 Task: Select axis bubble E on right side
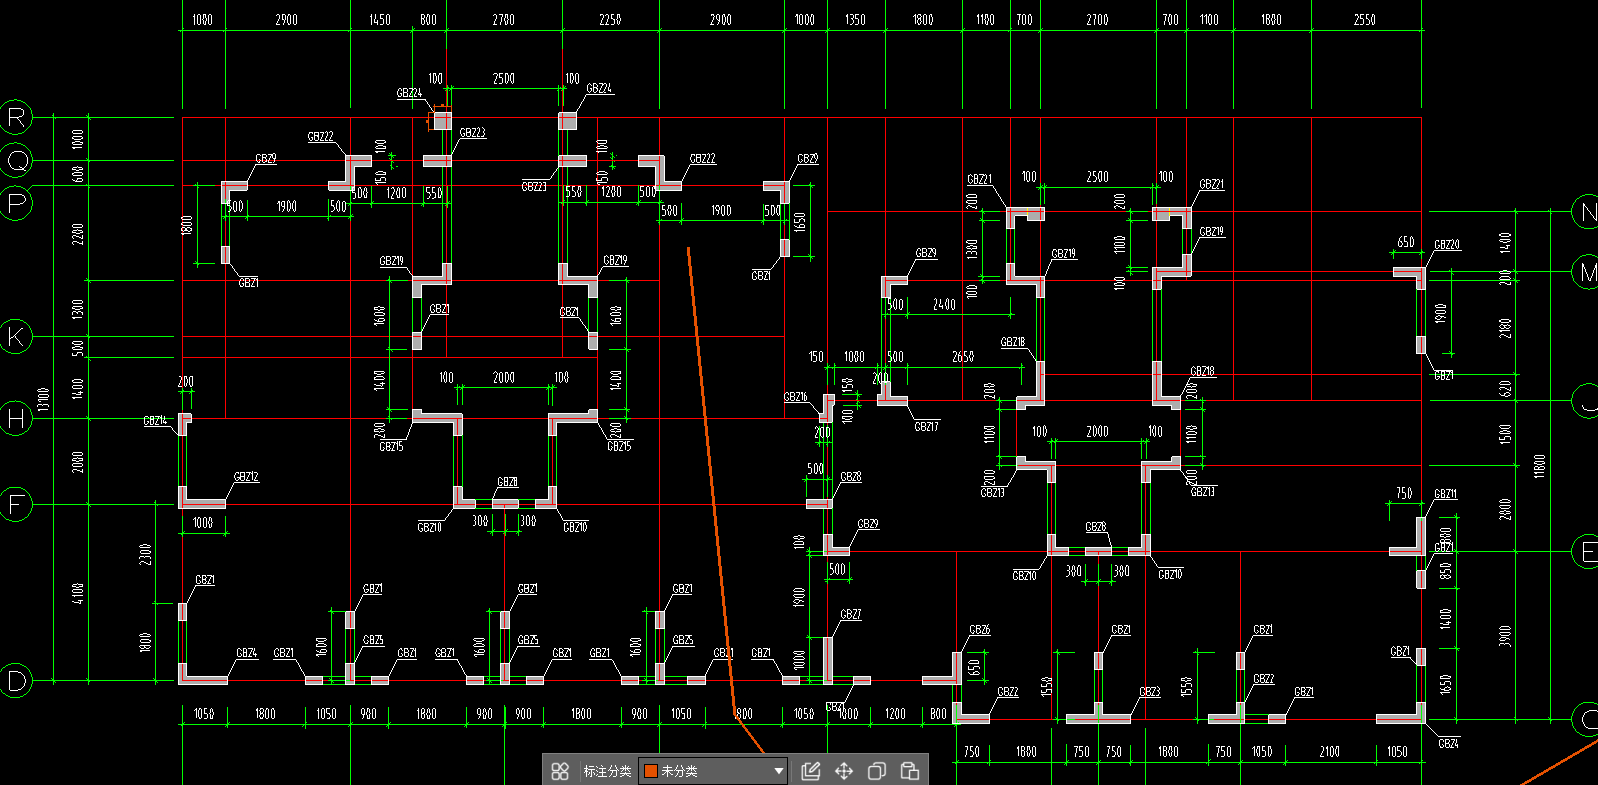click(1586, 551)
